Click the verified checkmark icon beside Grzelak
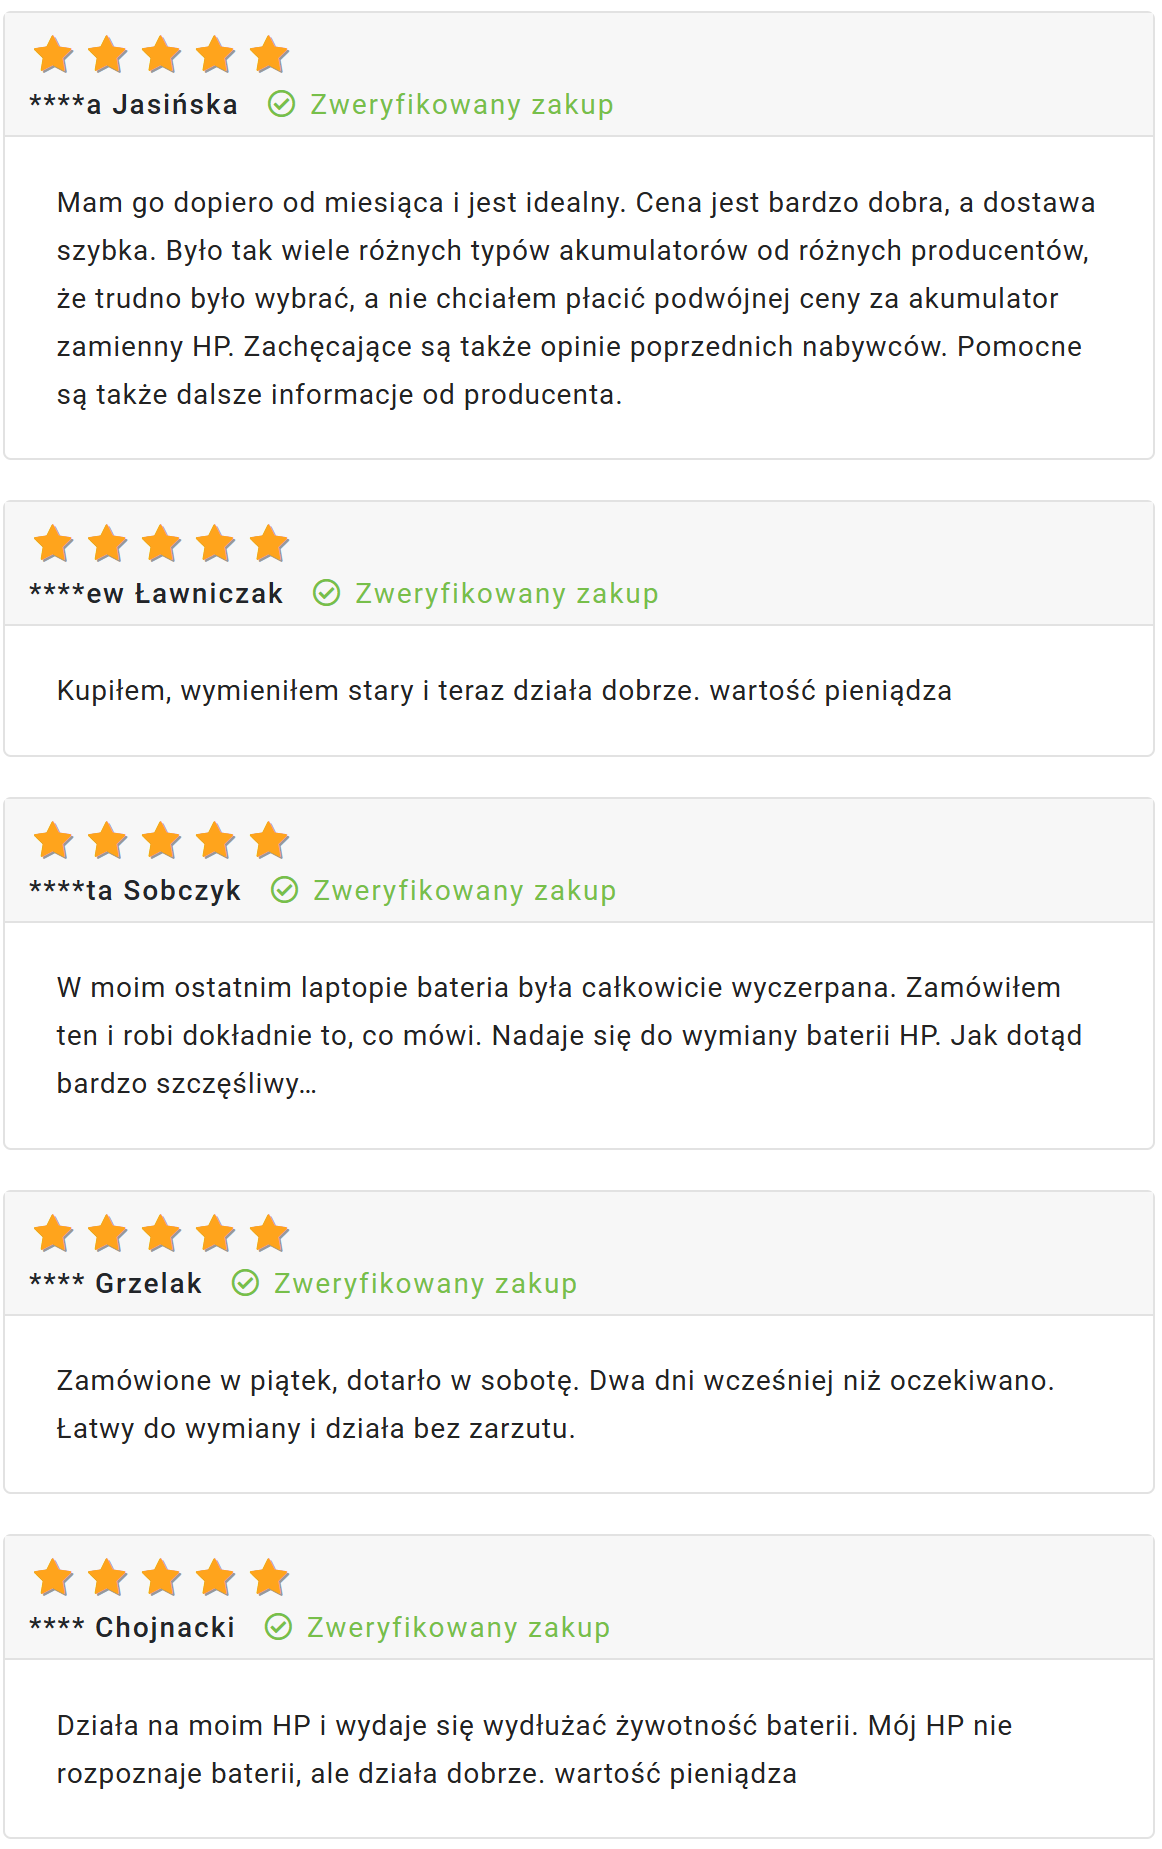This screenshot has height=1849, width=1162. click(x=246, y=1283)
